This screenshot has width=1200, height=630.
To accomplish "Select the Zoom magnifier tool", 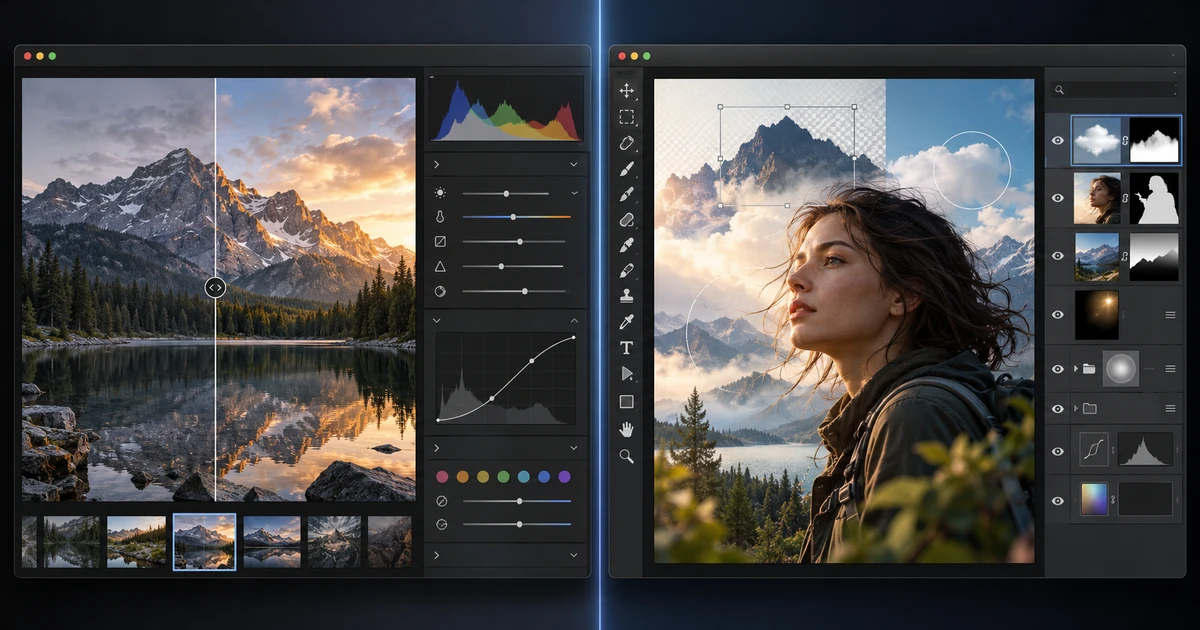I will tap(627, 456).
